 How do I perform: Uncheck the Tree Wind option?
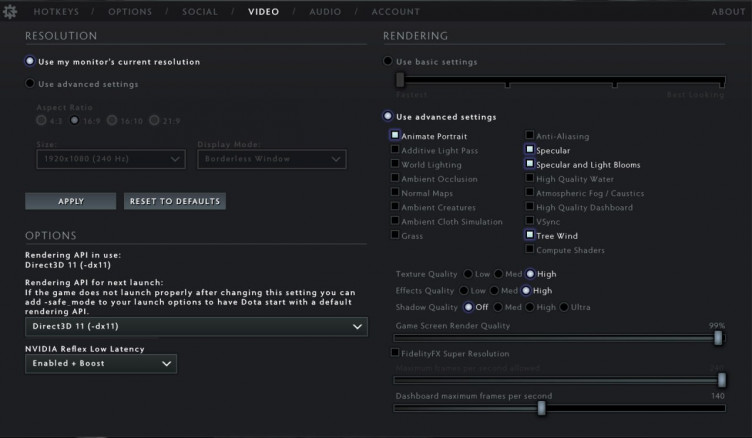pos(530,235)
